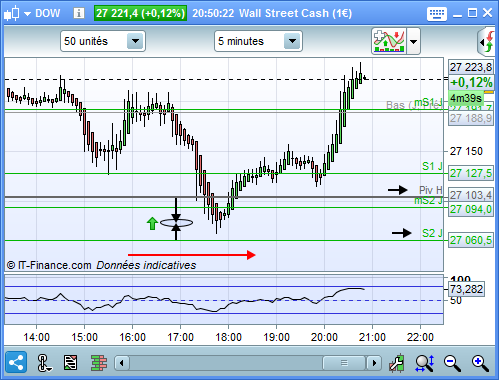499x380 pixels.
Task: Click the scroll left arrow
Action: 122,363
